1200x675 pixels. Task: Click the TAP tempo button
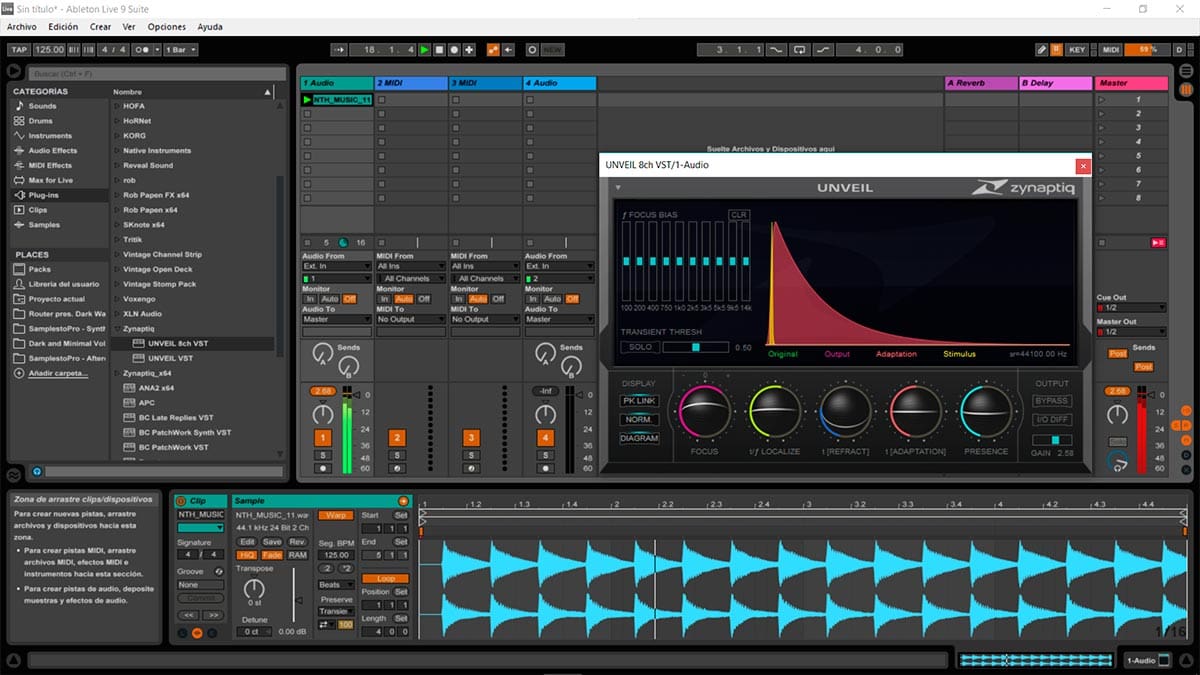[x=19, y=49]
